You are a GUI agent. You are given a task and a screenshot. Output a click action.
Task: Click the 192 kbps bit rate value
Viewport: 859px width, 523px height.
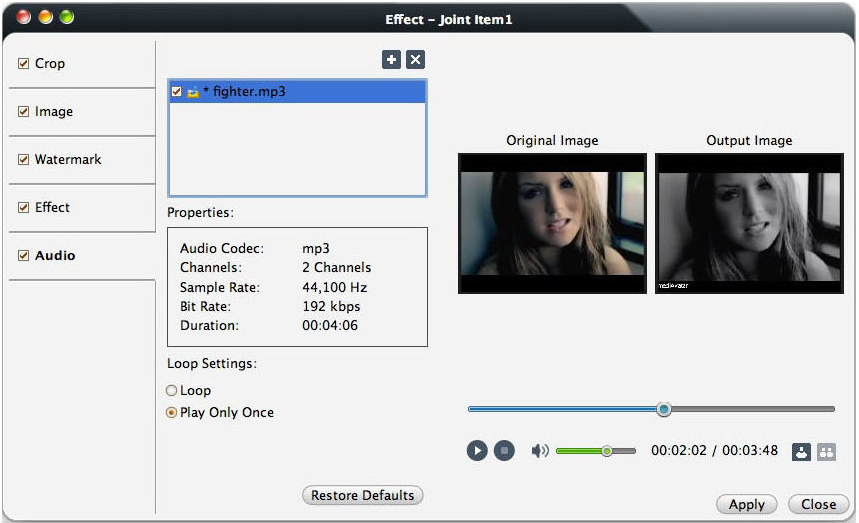point(331,307)
